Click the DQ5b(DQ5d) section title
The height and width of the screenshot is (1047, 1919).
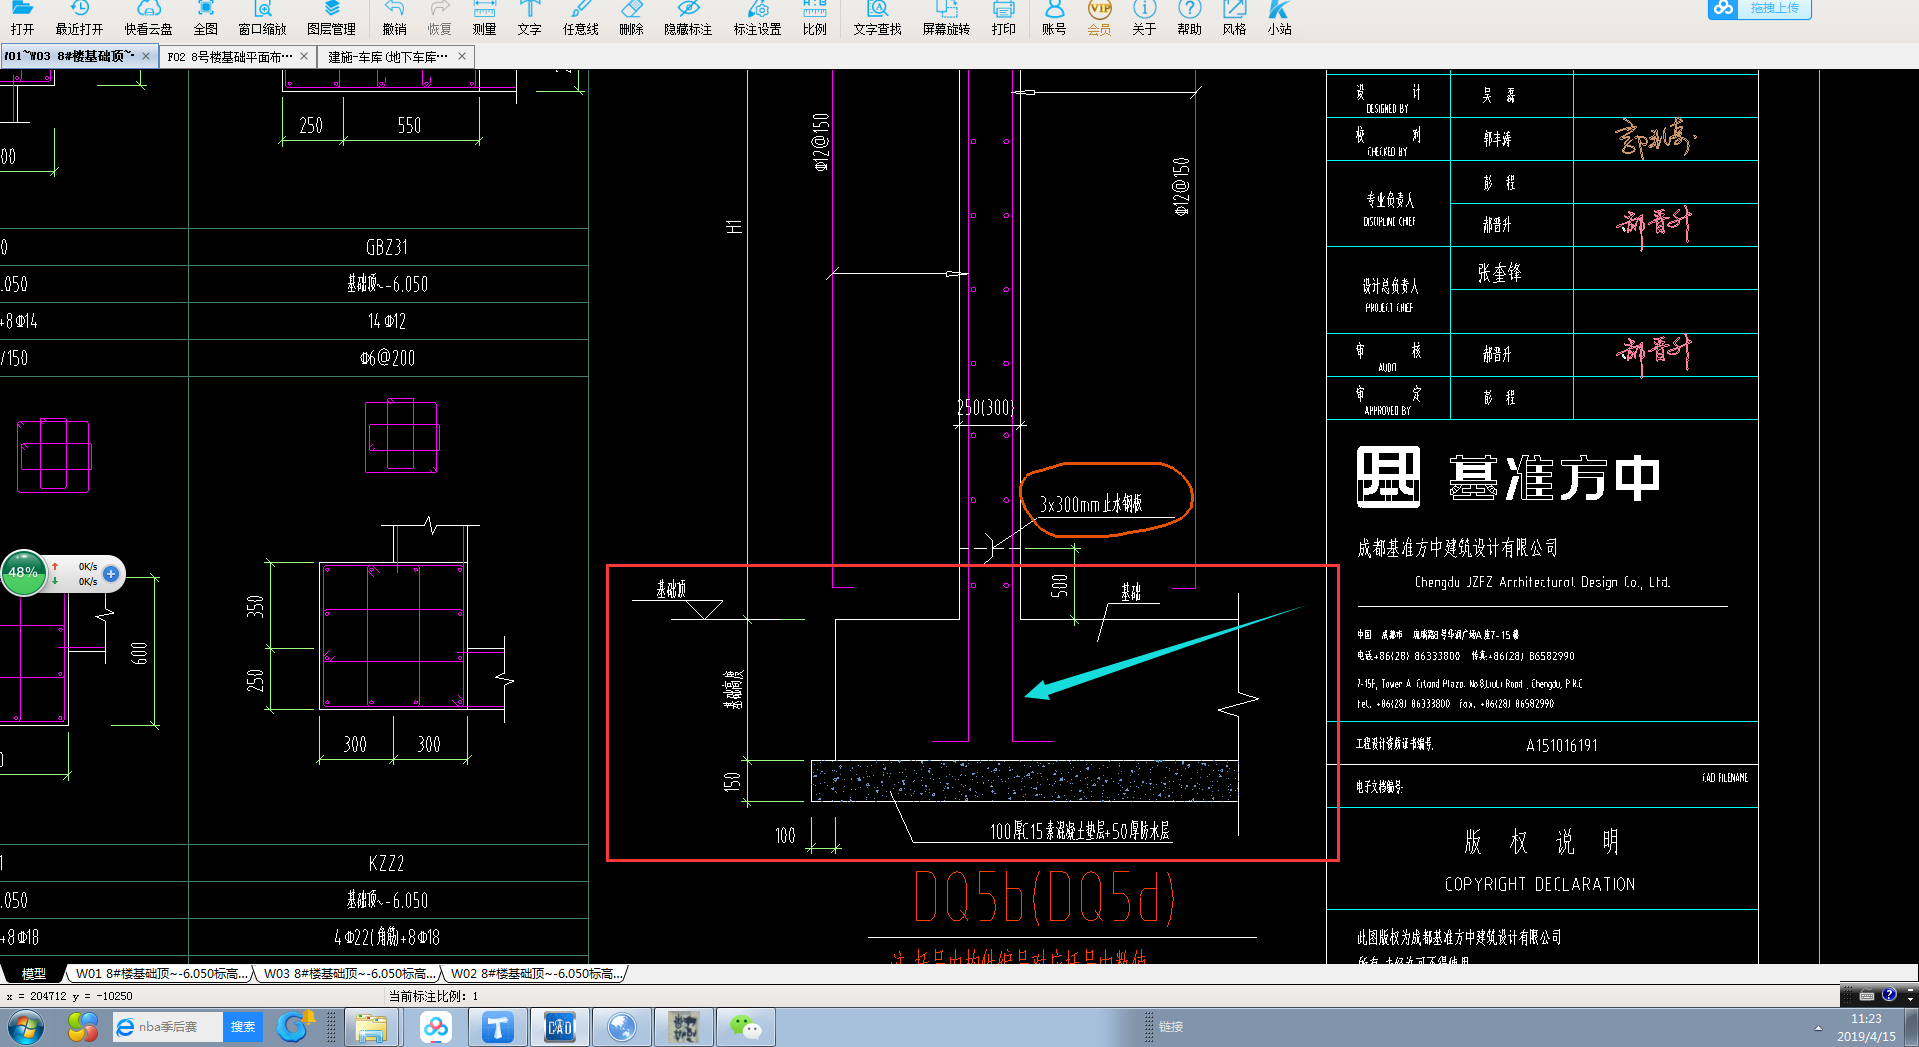[x=1044, y=898]
